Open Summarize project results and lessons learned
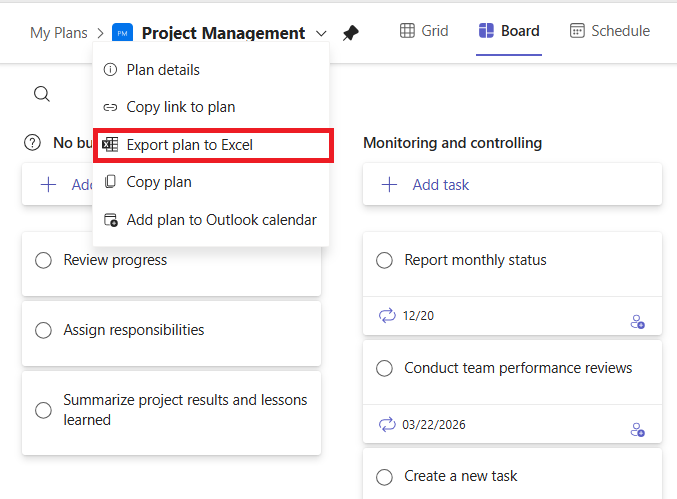Viewport: 677px width, 499px height. pos(171,413)
